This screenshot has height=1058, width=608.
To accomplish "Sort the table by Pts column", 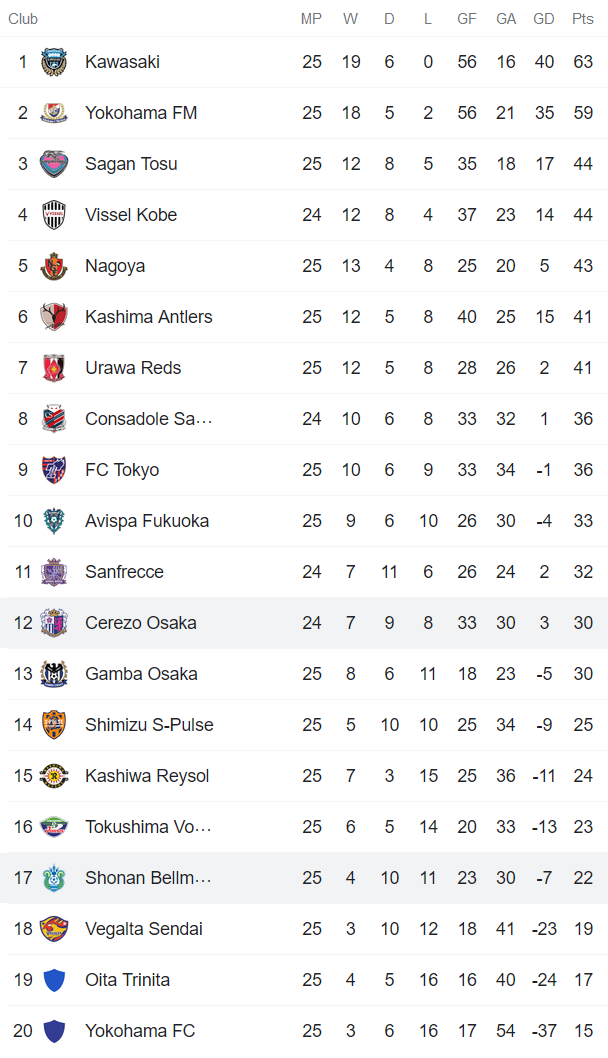I will (583, 18).
